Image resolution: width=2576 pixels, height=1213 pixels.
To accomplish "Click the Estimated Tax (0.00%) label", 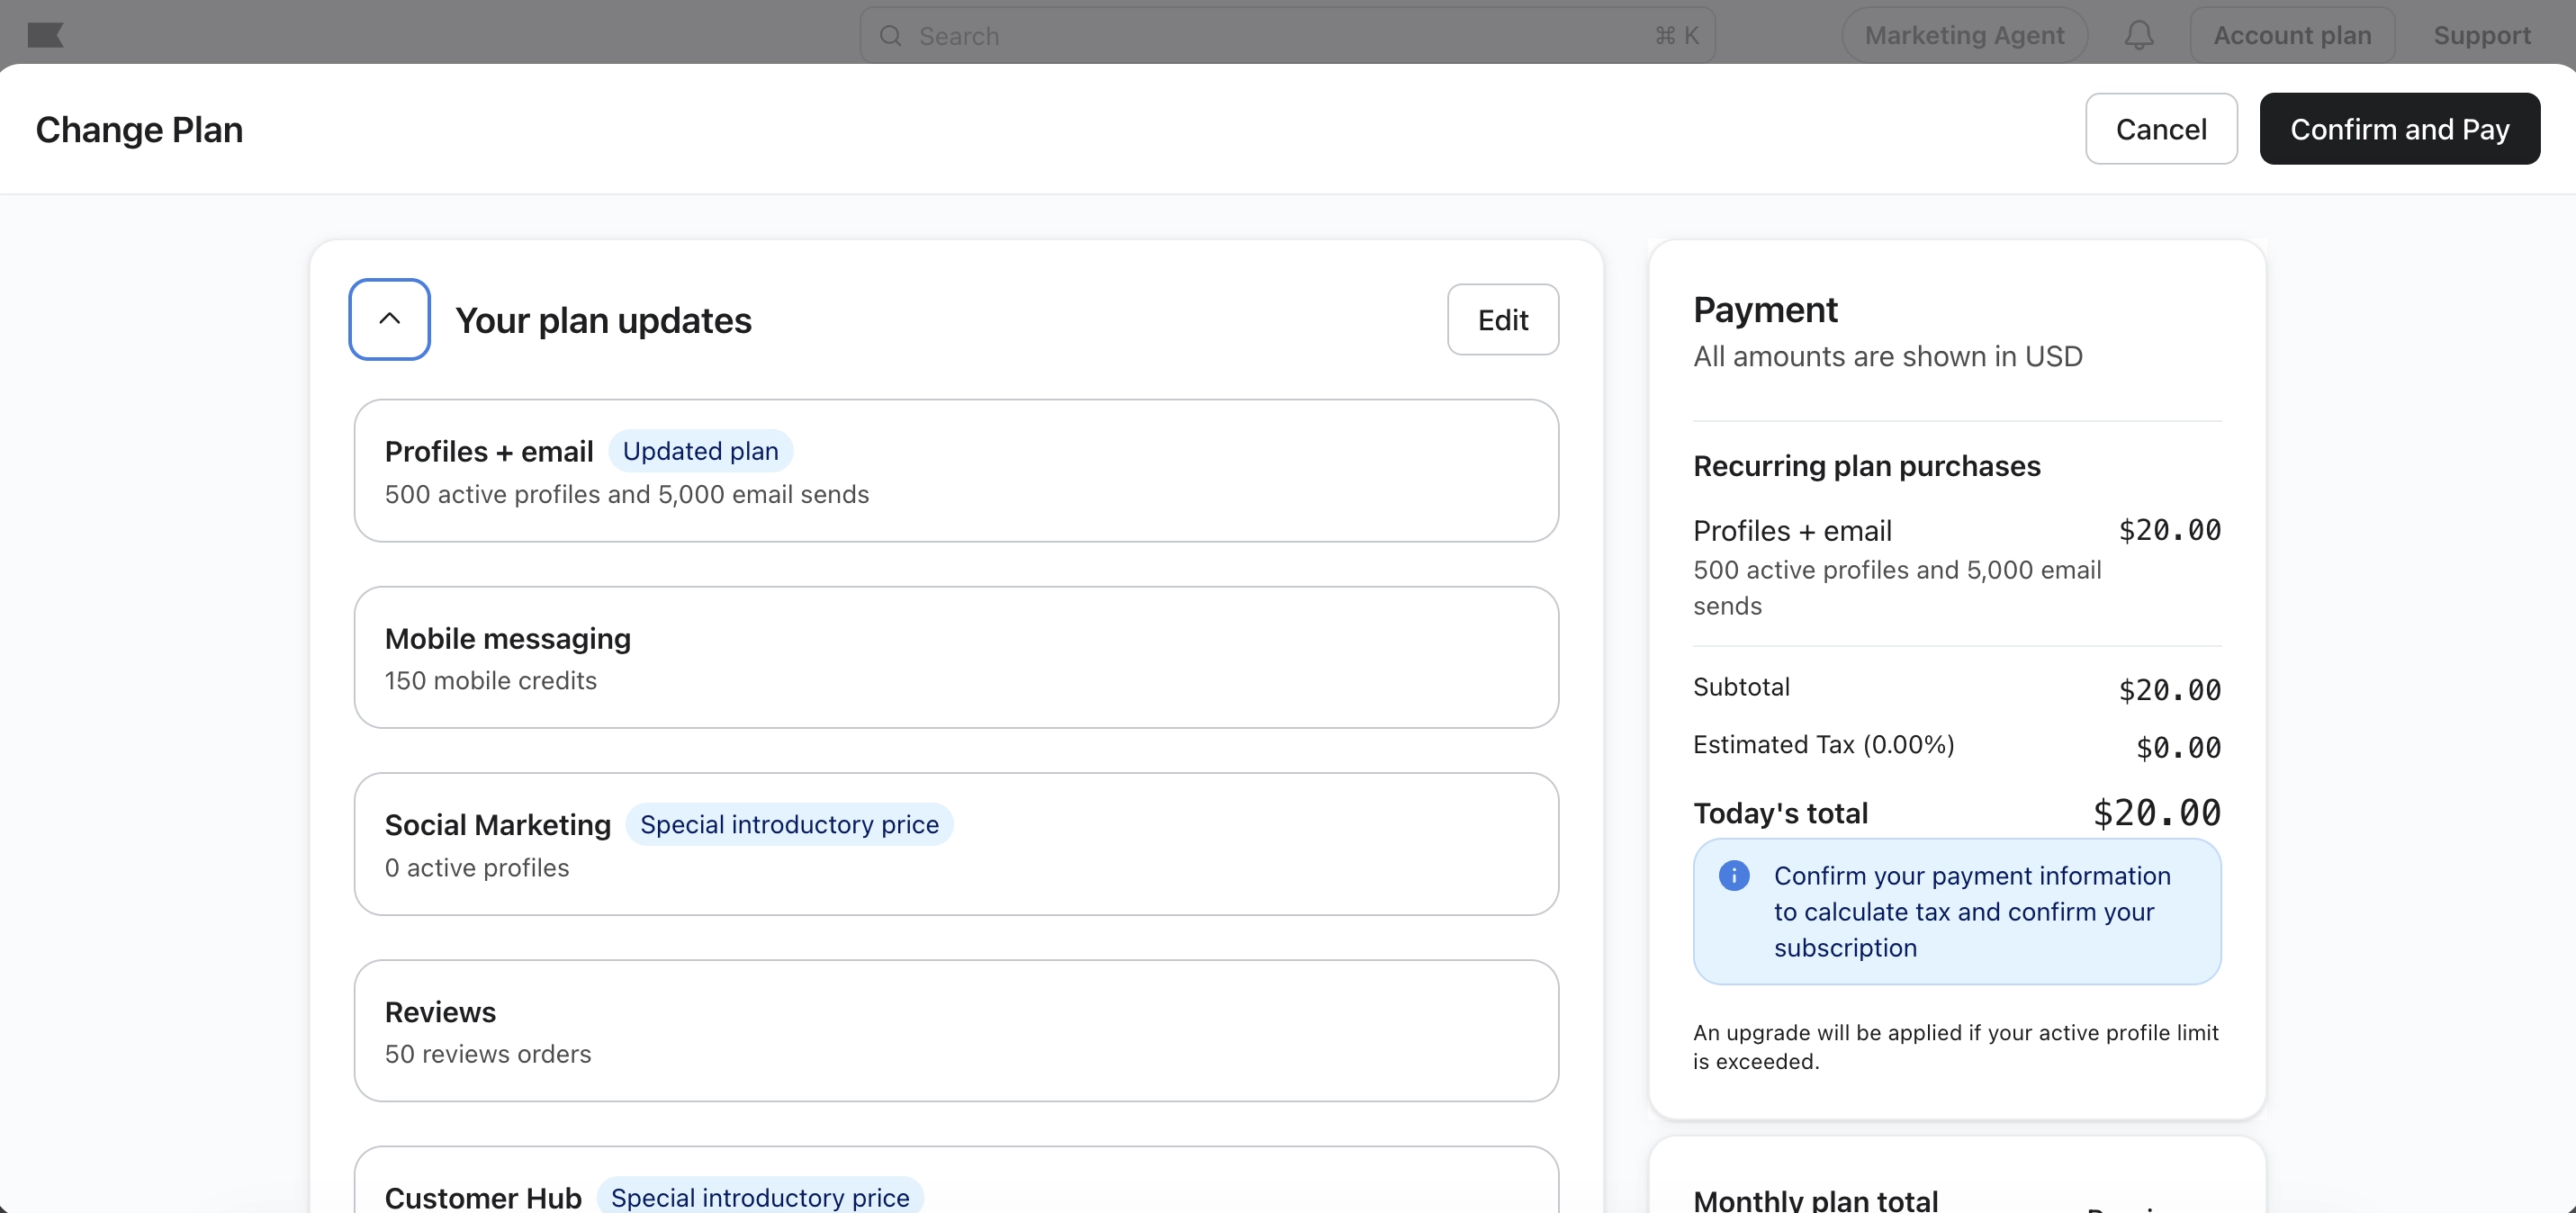I will pyautogui.click(x=1823, y=744).
